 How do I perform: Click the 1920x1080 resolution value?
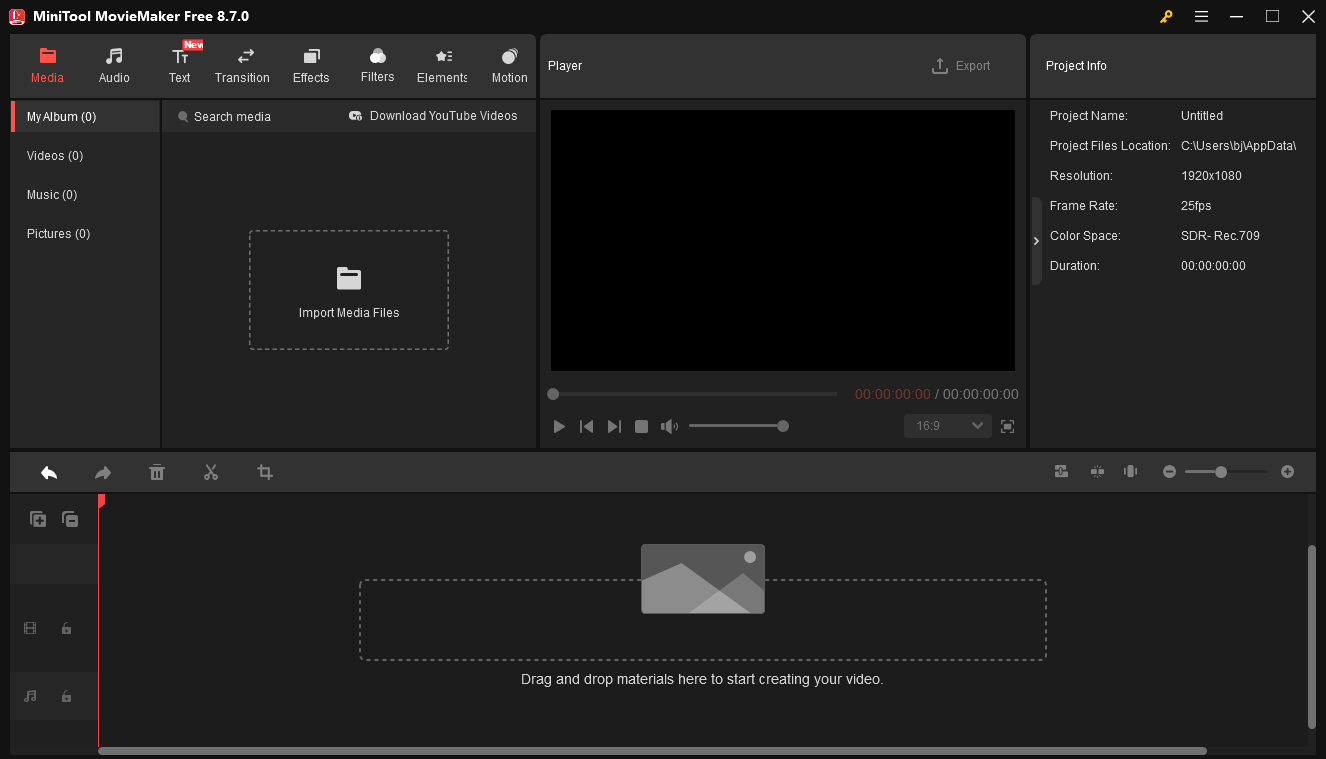[1211, 176]
